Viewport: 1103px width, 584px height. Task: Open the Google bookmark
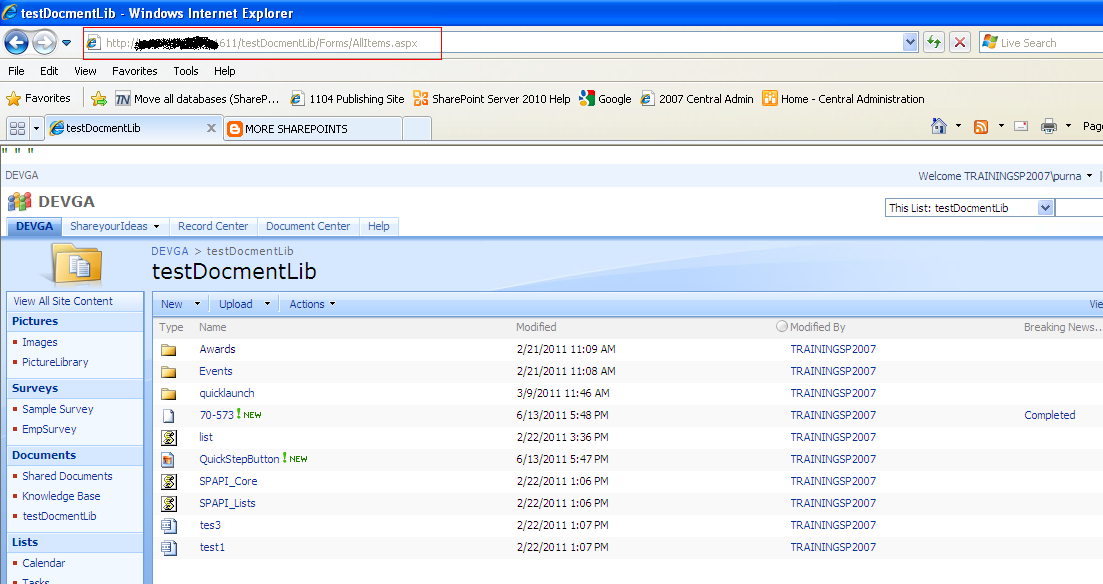click(605, 99)
